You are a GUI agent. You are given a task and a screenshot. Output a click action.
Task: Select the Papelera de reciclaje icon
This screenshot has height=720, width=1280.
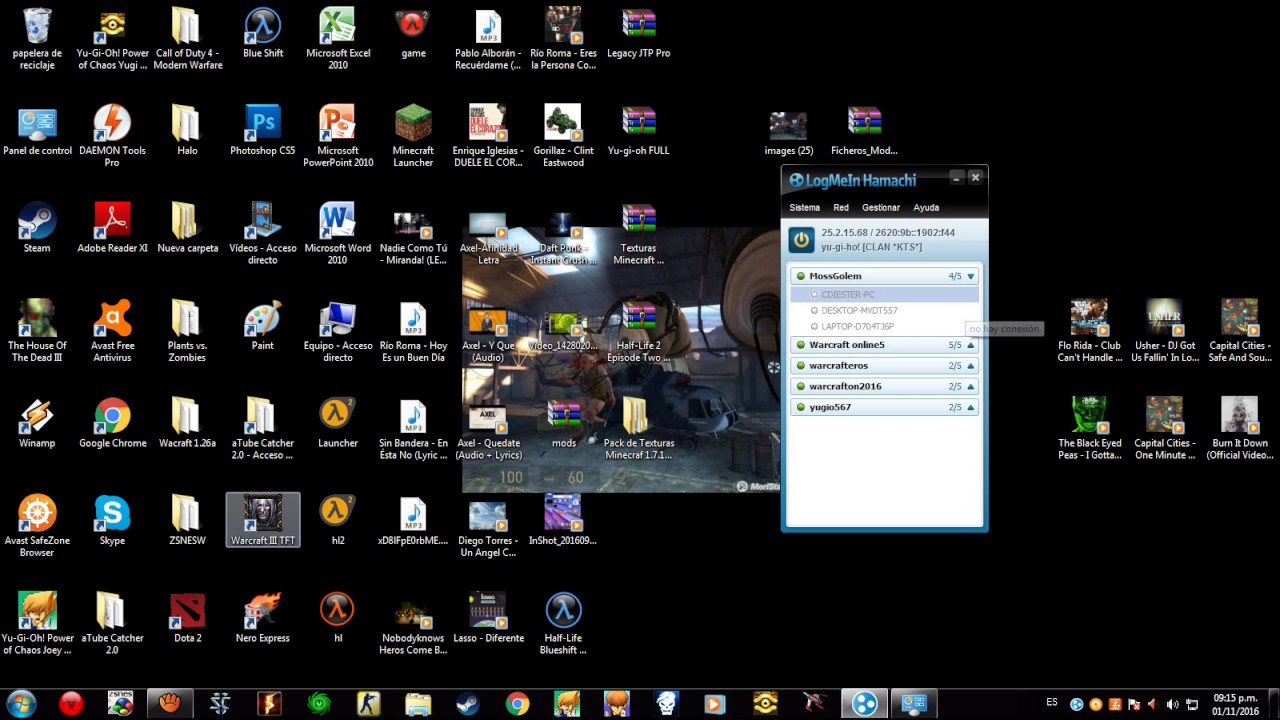[x=37, y=40]
